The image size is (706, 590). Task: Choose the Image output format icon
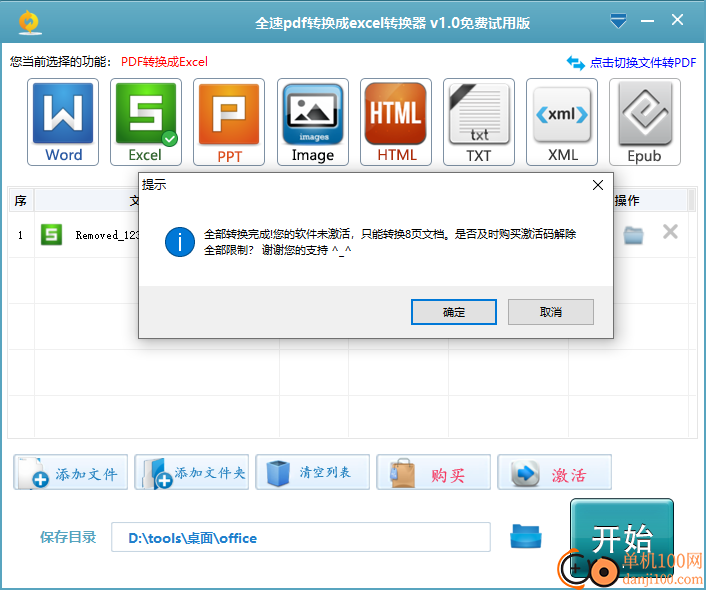coord(313,122)
